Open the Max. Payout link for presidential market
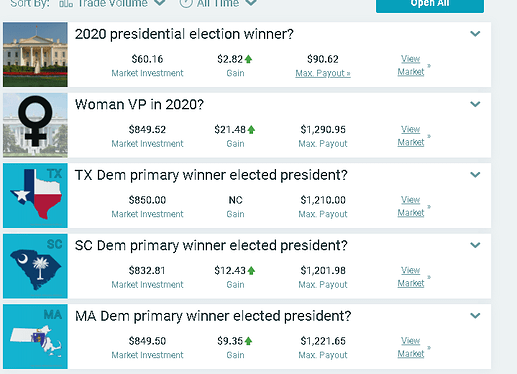 323,73
